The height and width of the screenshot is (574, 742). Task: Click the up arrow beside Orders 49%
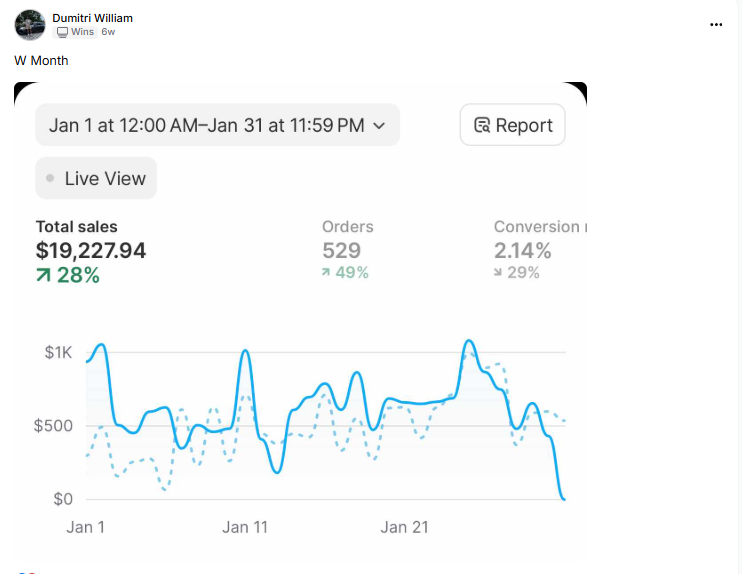point(326,272)
